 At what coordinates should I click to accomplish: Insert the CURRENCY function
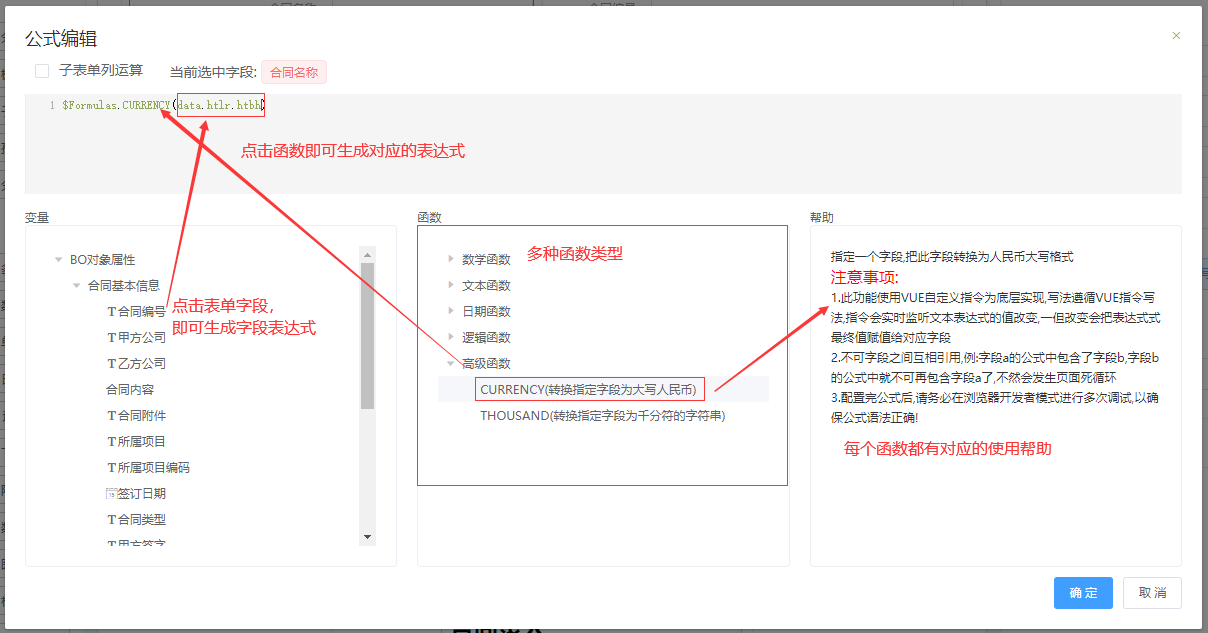(x=588, y=389)
